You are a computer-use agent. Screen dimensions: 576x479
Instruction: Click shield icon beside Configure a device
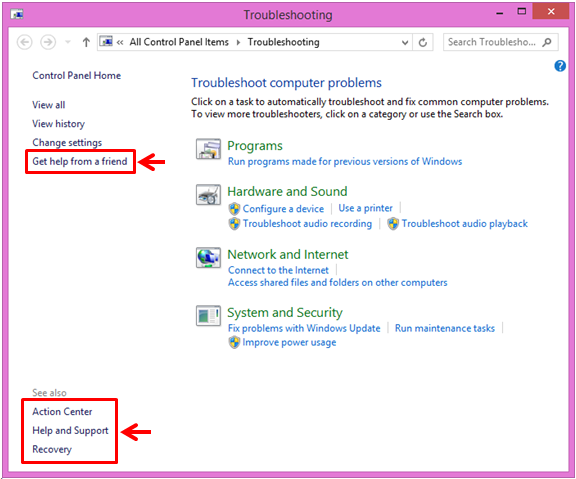pyautogui.click(x=234, y=209)
